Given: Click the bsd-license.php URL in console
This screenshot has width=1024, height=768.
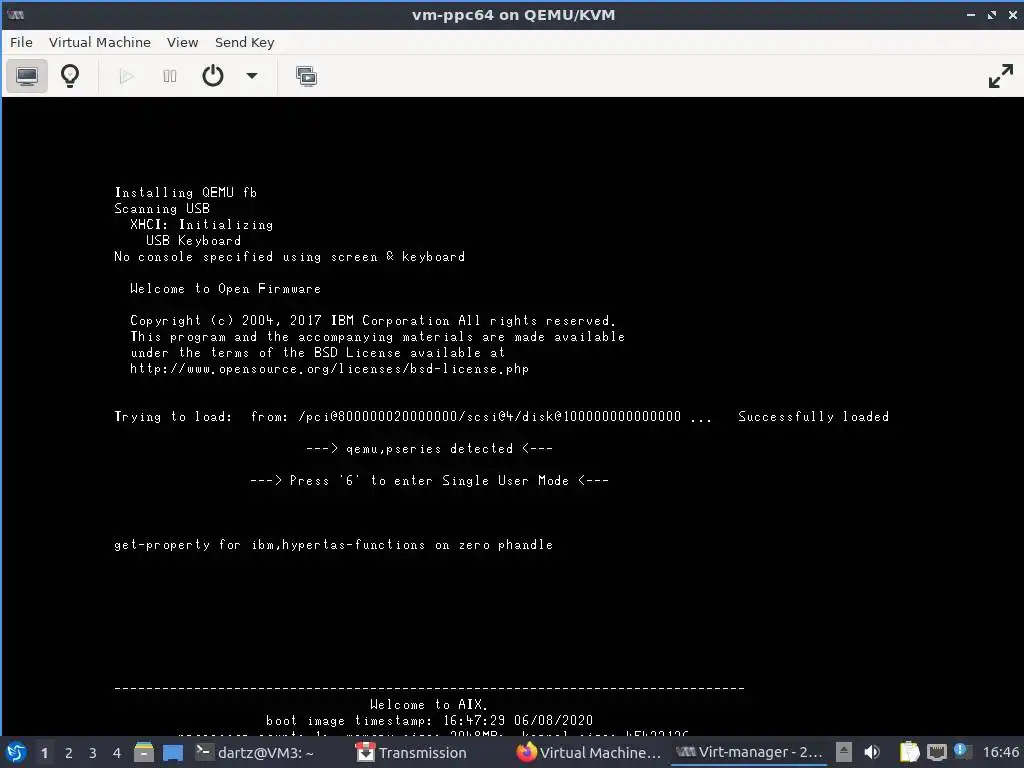Looking at the screenshot, I should pyautogui.click(x=329, y=369).
